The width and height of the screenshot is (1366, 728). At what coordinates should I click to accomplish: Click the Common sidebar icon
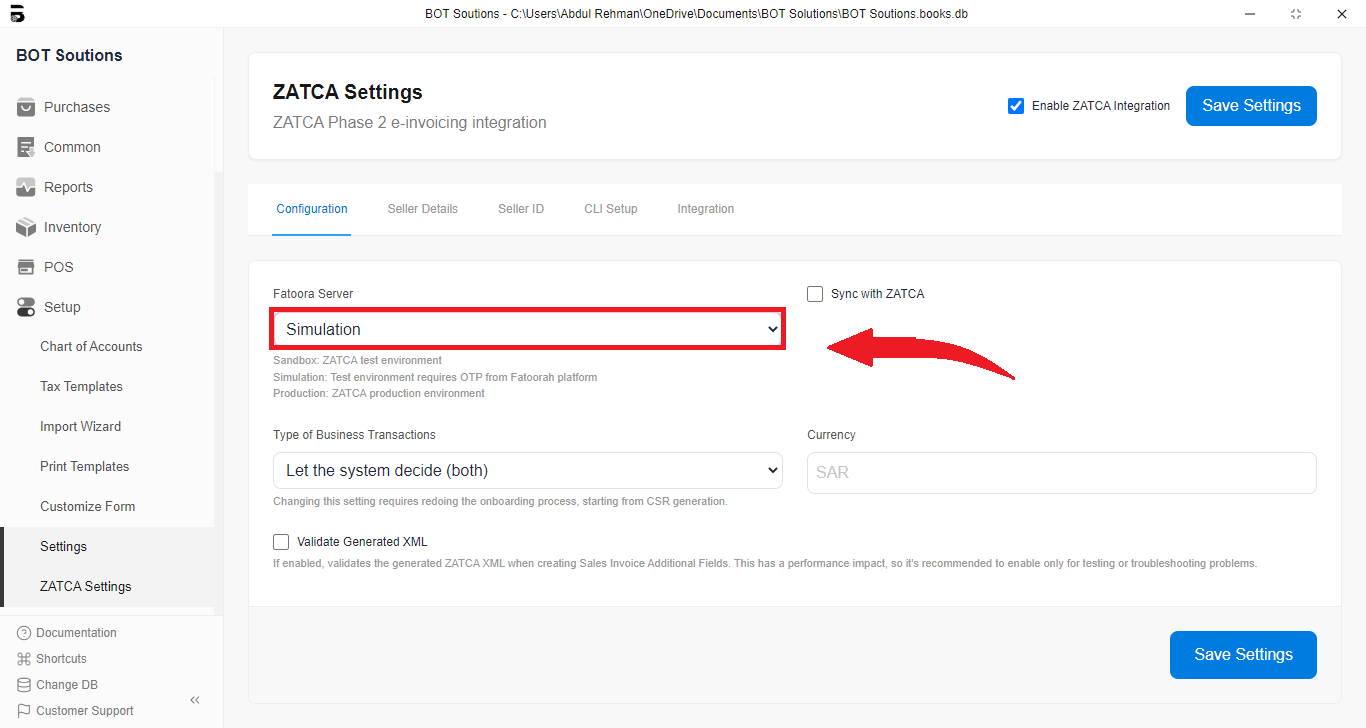coord(26,147)
